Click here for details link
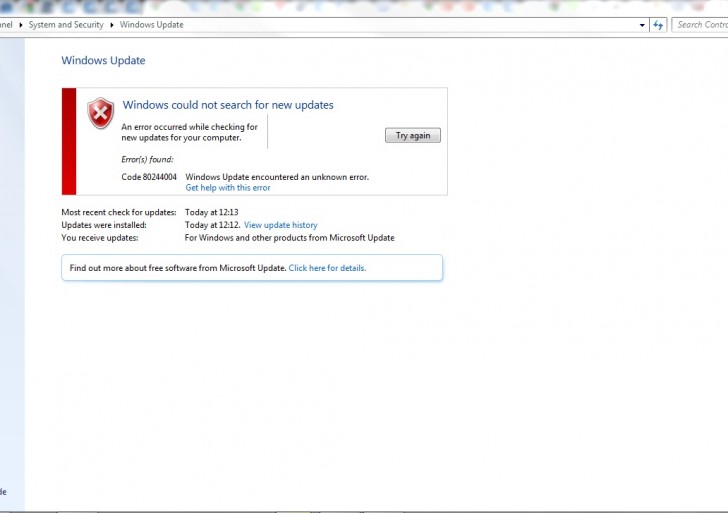The width and height of the screenshot is (728, 513). (x=327, y=268)
